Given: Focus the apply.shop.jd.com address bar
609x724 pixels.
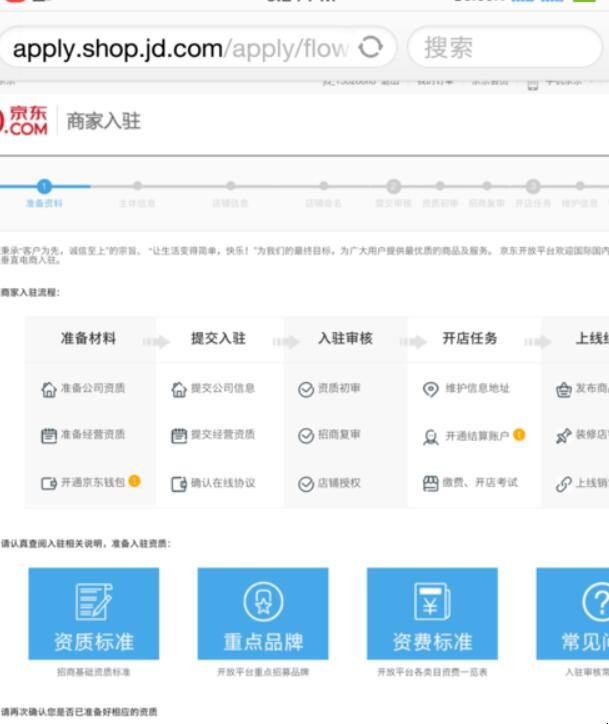Looking at the screenshot, I should coord(197,48).
